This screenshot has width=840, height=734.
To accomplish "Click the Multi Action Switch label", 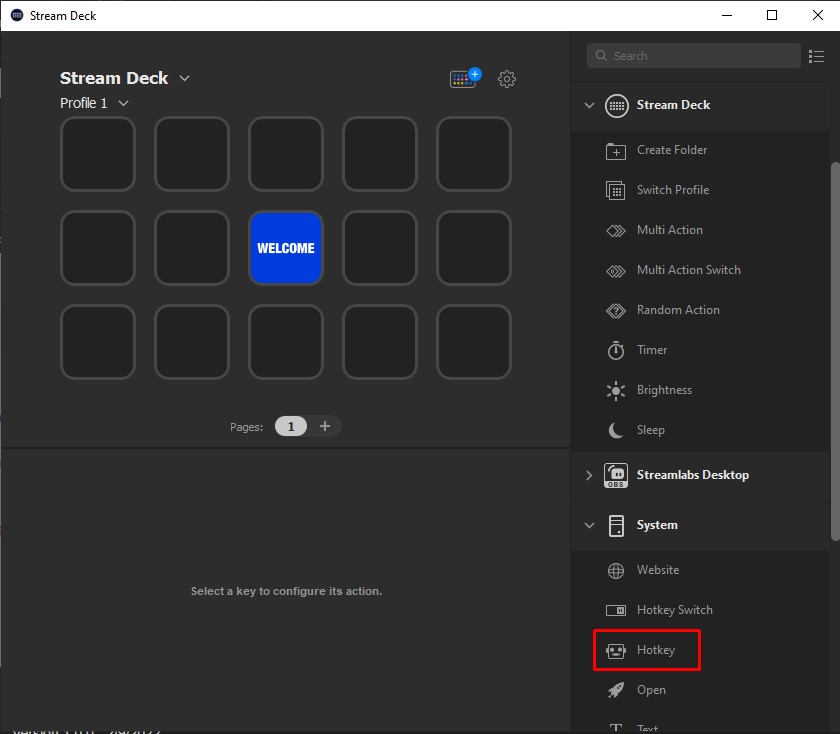I will click(689, 270).
